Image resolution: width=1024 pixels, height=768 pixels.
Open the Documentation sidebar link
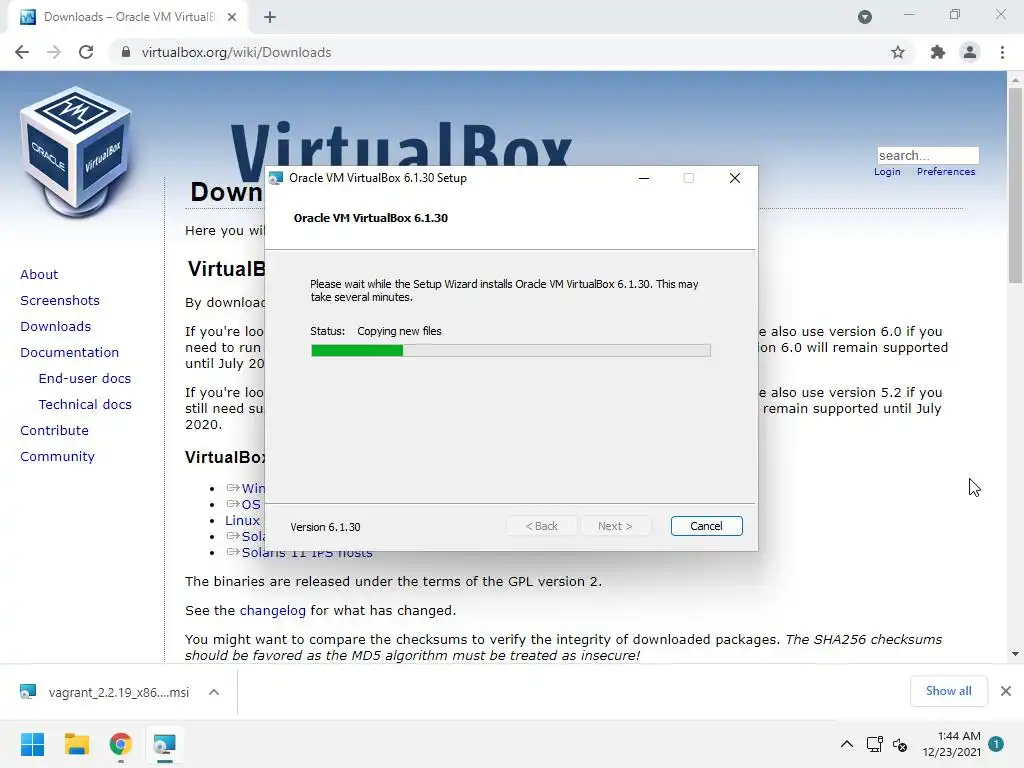(70, 353)
